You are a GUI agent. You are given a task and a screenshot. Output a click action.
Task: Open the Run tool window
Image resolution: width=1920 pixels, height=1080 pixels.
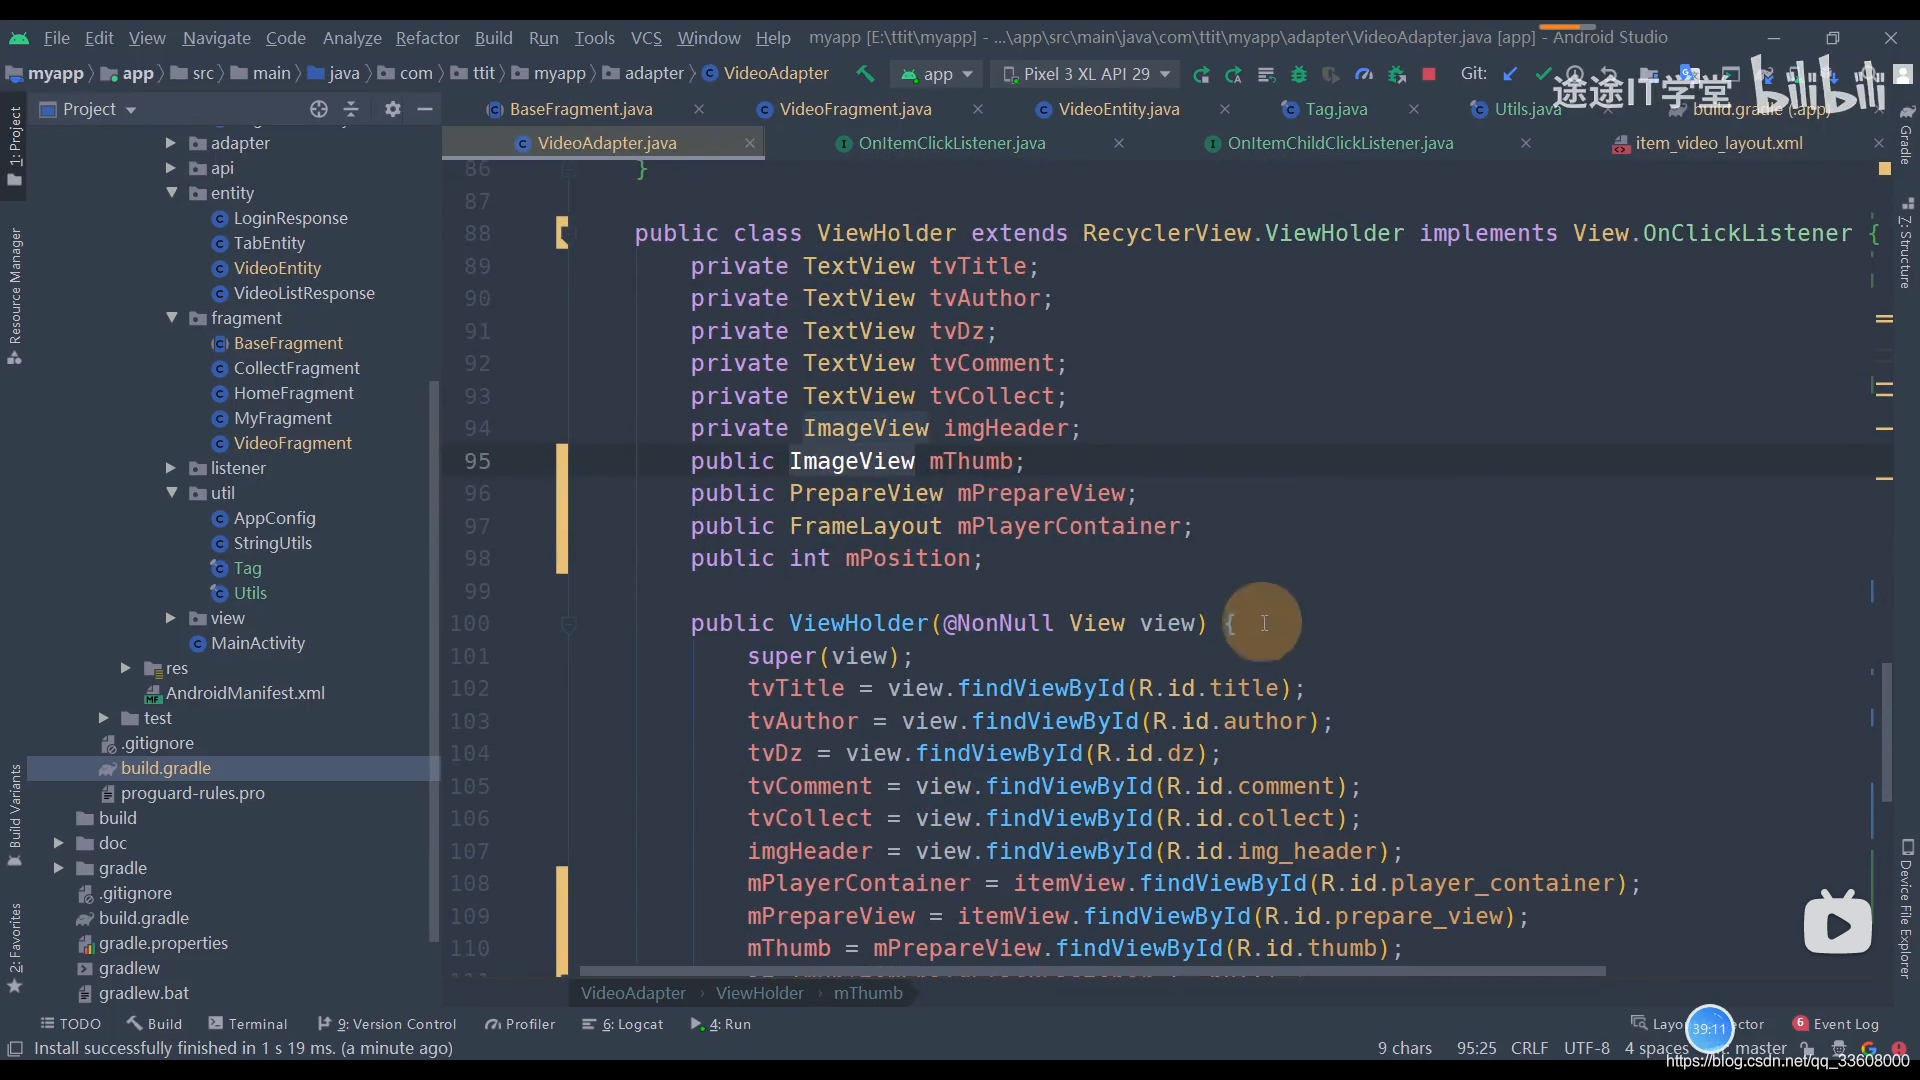tap(721, 1024)
